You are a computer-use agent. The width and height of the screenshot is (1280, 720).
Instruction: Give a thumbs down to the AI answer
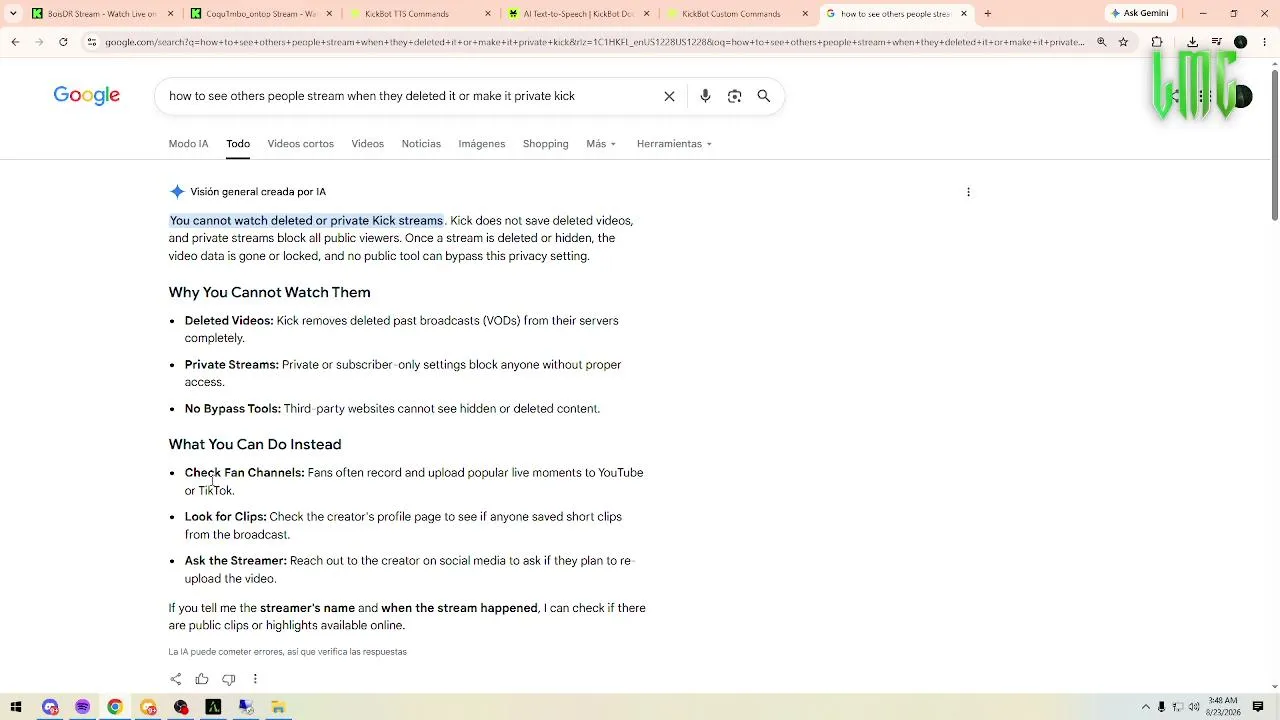pos(228,679)
